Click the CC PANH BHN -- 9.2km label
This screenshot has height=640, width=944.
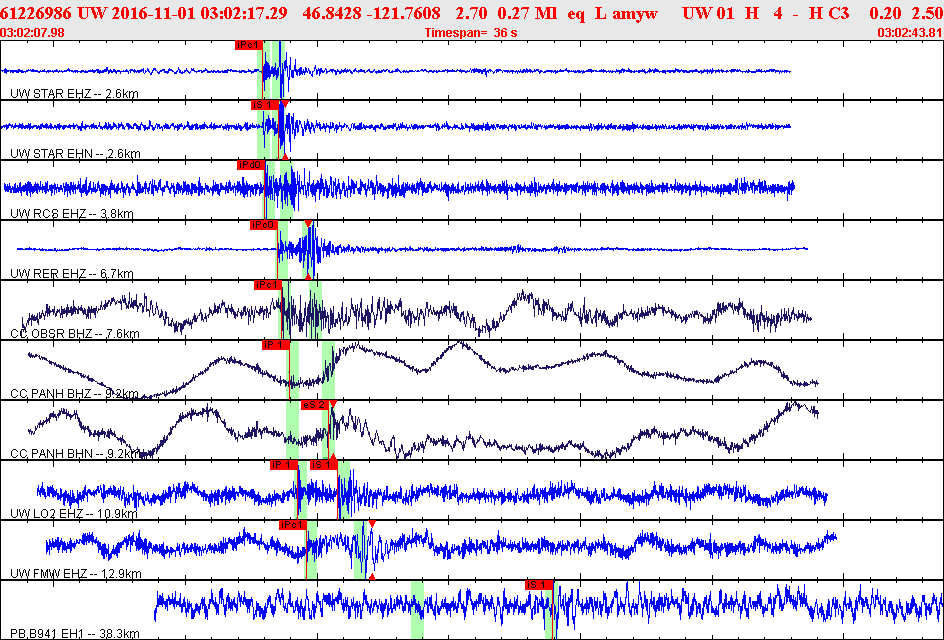[75, 453]
